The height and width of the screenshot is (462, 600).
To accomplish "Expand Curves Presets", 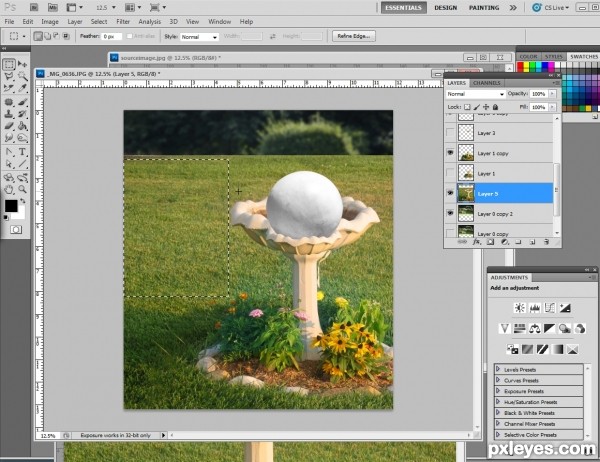I will 498,380.
